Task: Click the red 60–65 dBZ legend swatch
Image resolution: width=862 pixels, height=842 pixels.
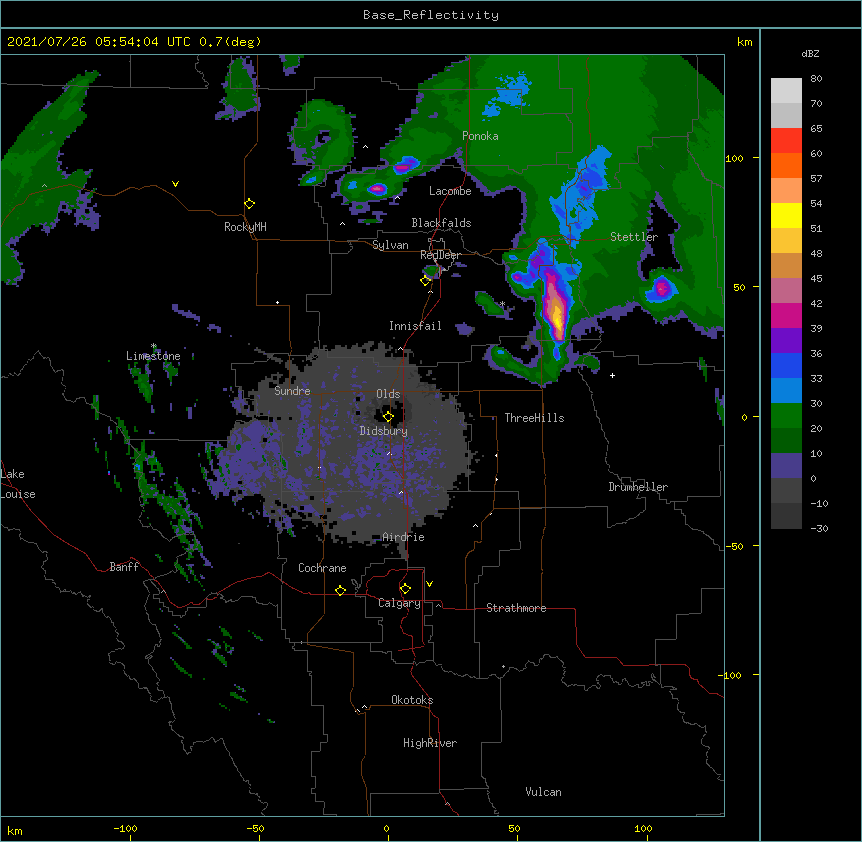Action: [x=786, y=141]
